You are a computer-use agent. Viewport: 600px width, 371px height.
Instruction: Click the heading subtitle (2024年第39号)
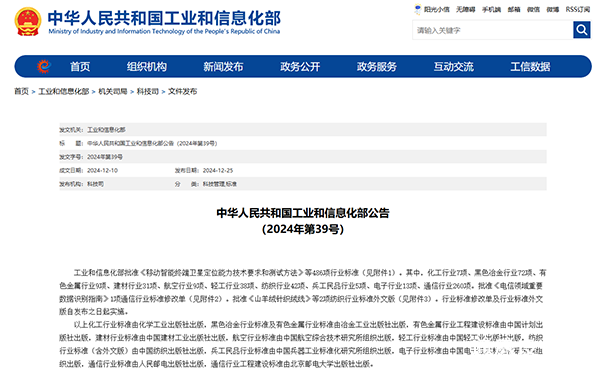coord(303,229)
